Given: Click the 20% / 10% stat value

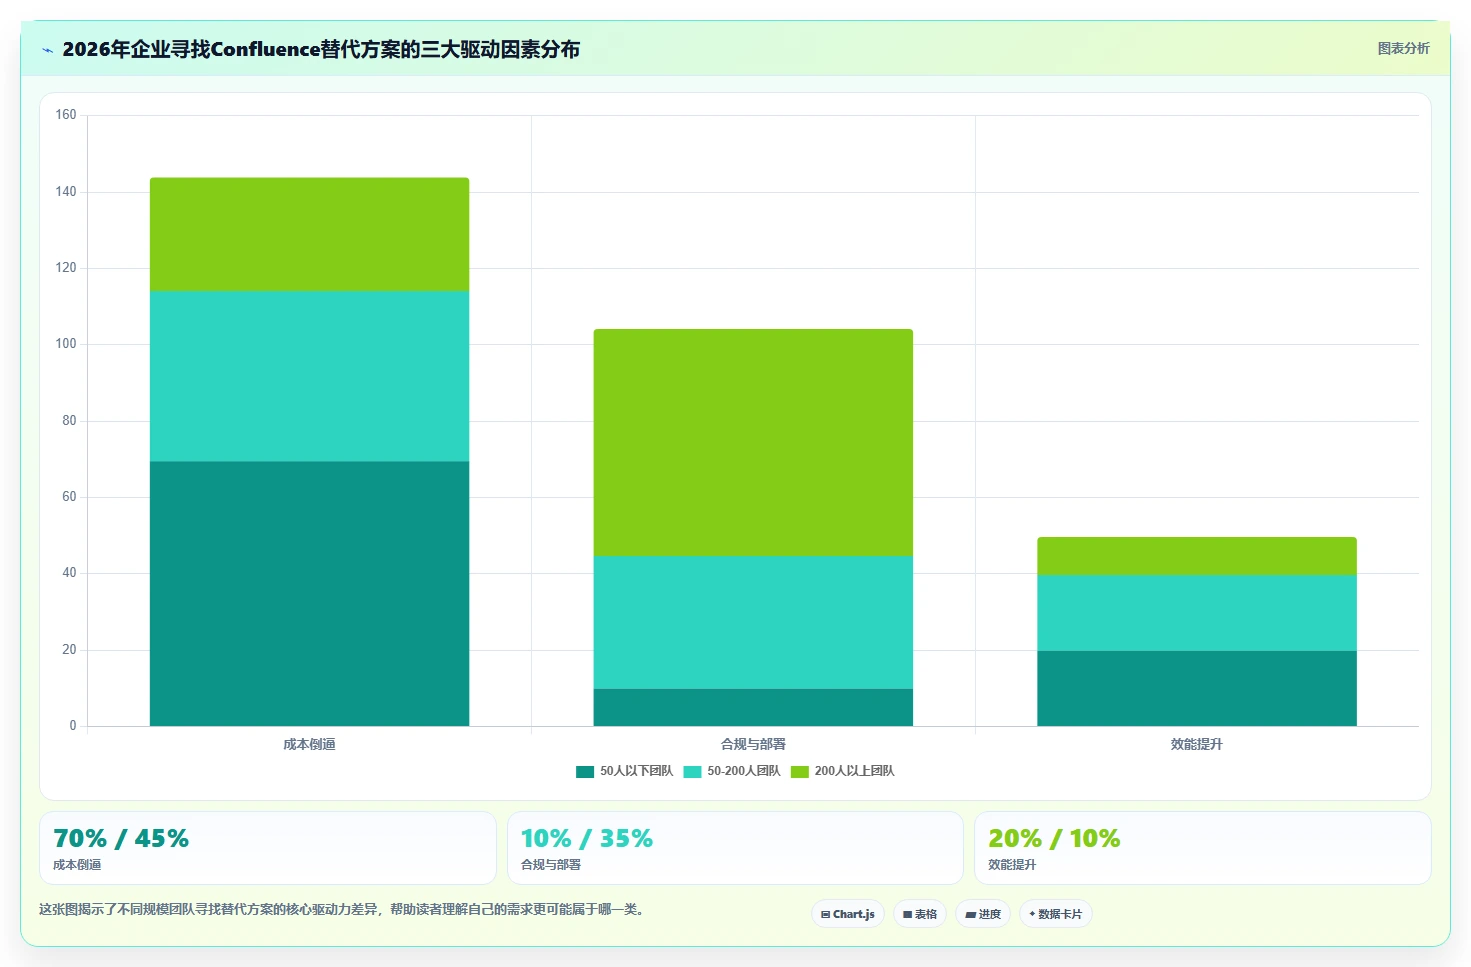Looking at the screenshot, I should (x=1054, y=838).
